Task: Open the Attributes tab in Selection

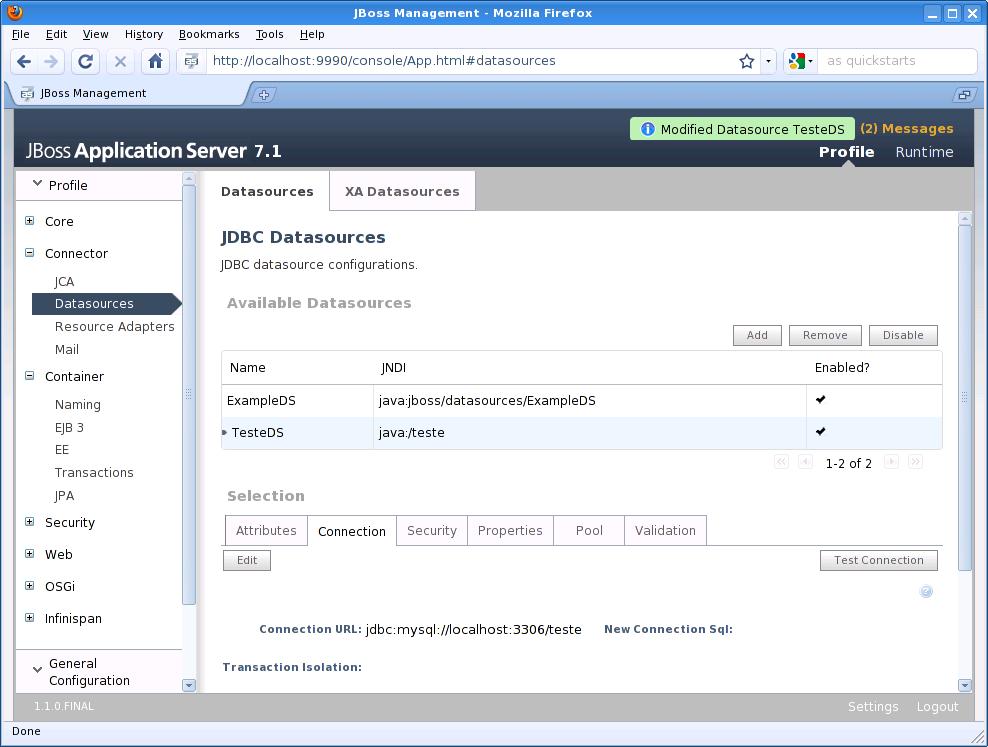Action: click(266, 530)
